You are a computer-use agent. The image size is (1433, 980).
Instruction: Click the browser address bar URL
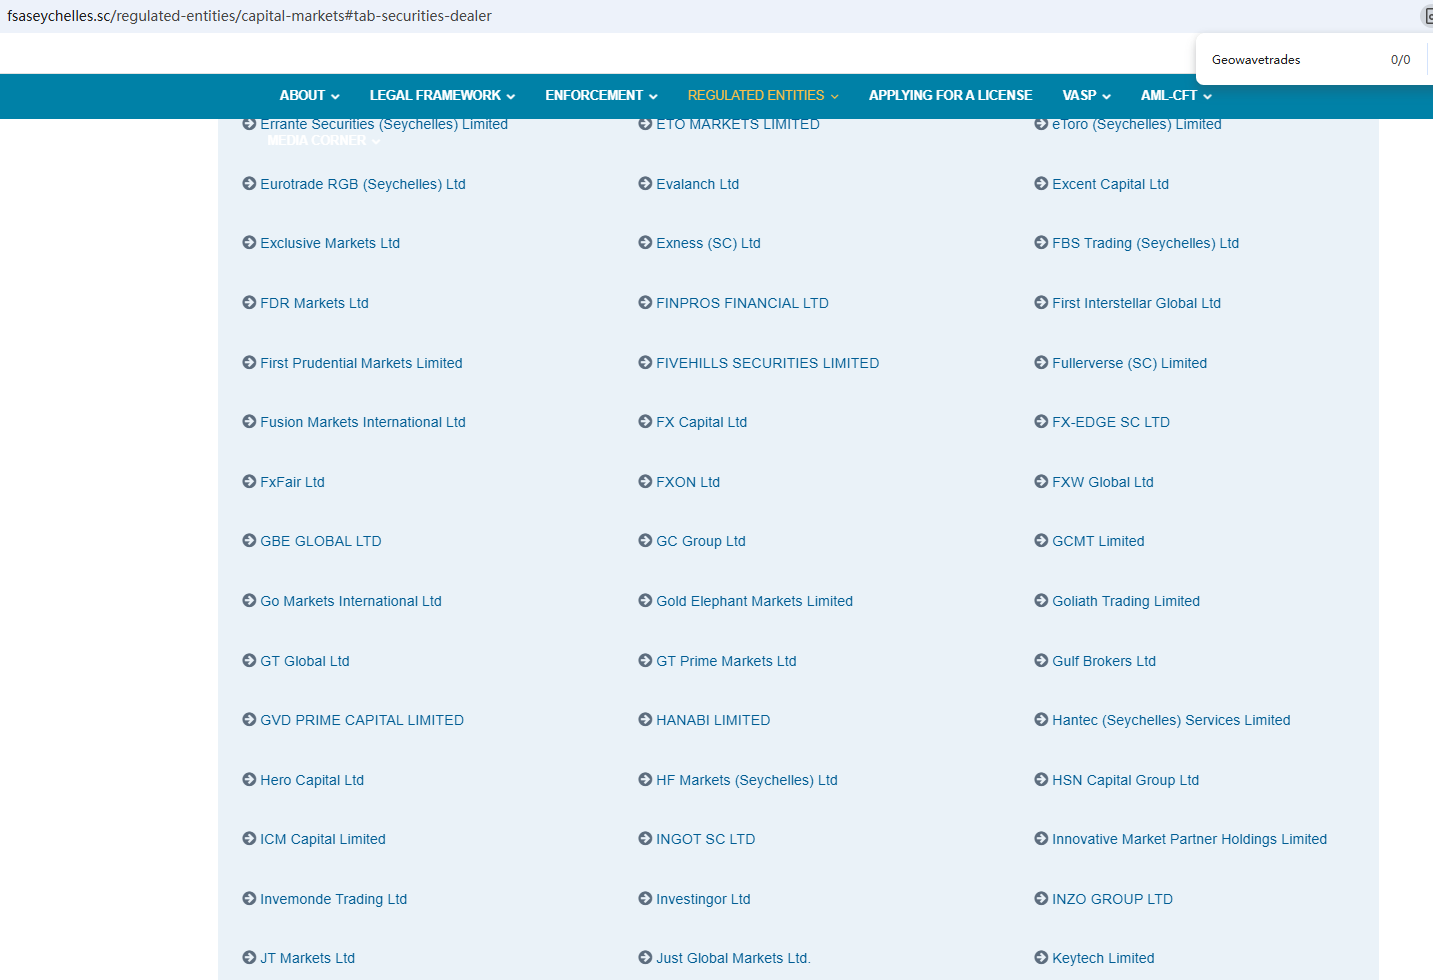pyautogui.click(x=249, y=16)
